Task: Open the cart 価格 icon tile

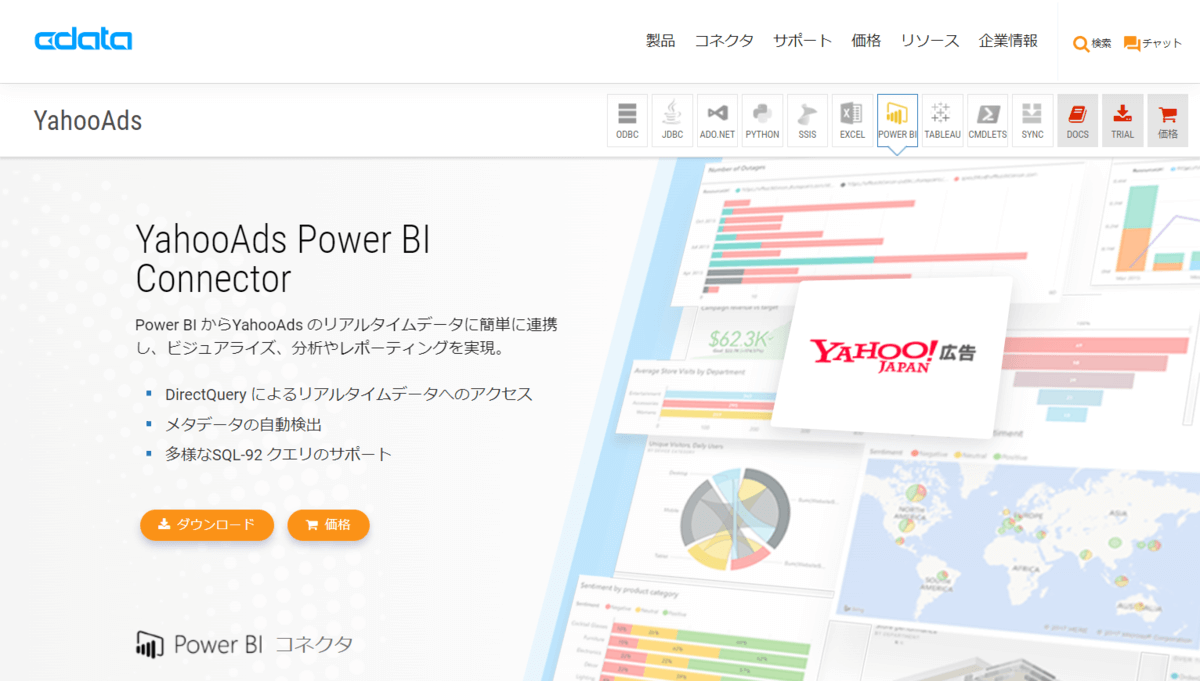Action: tap(1167, 120)
